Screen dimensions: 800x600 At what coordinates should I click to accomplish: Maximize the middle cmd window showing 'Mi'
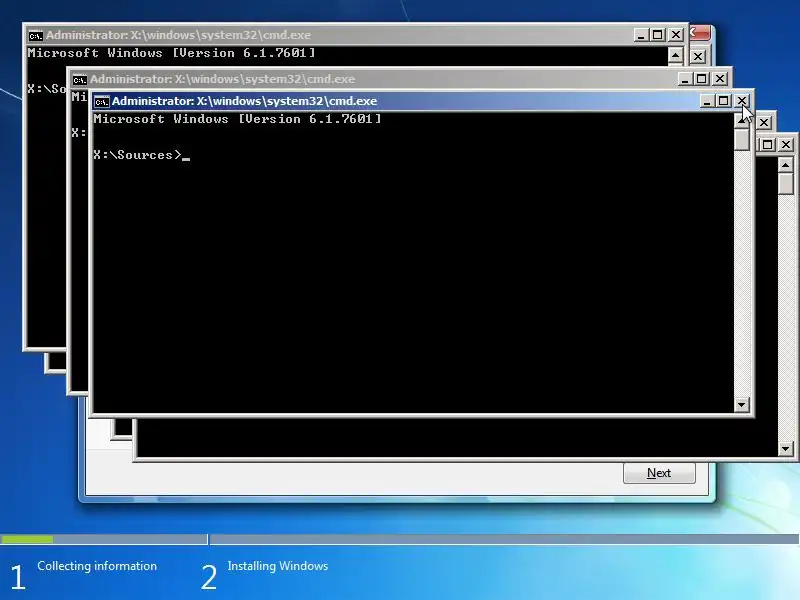pos(702,79)
